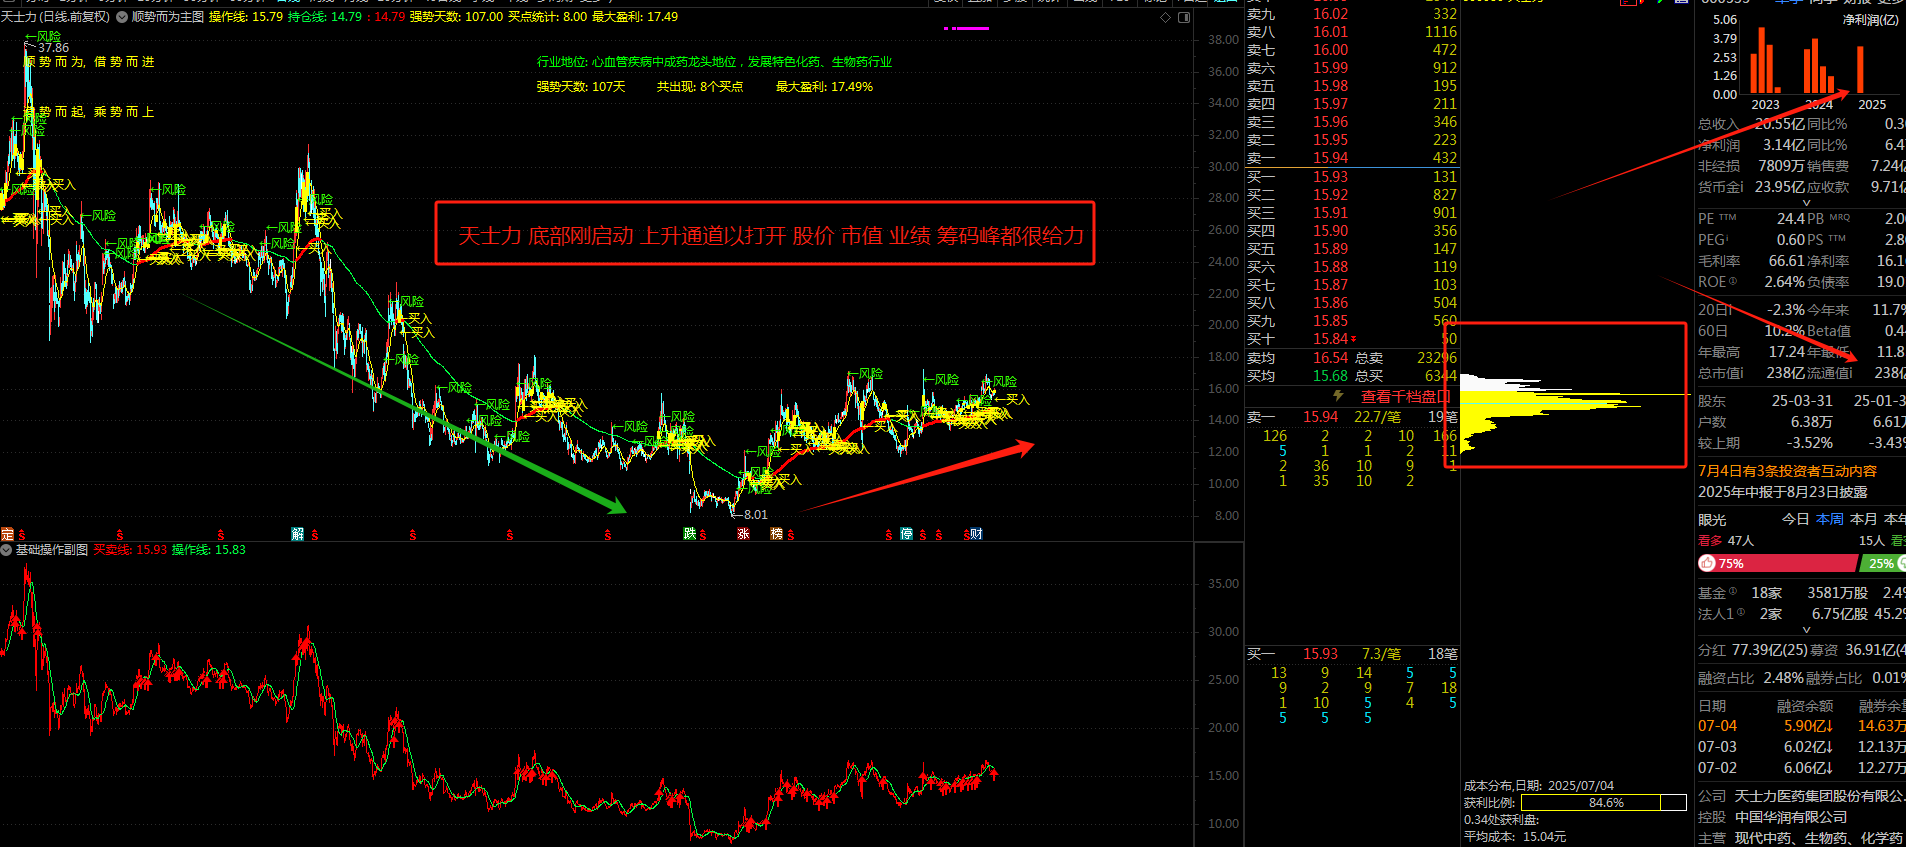
Task: Click the 卖九 16.02 order book row
Action: pyautogui.click(x=1352, y=14)
